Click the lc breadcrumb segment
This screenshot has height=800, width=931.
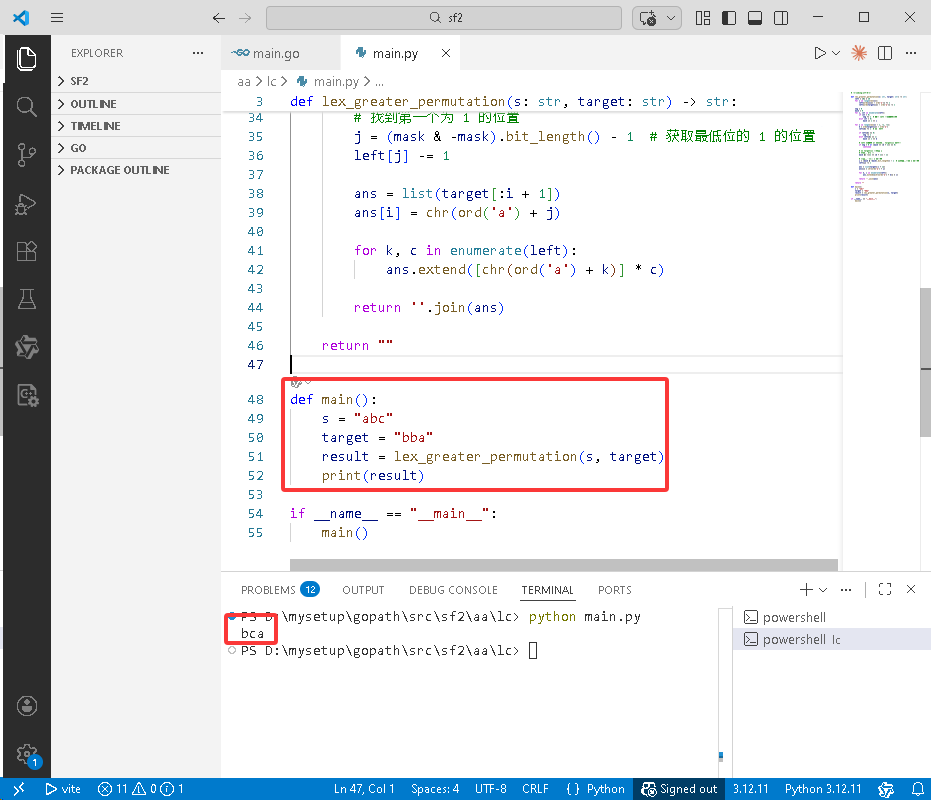pos(271,81)
